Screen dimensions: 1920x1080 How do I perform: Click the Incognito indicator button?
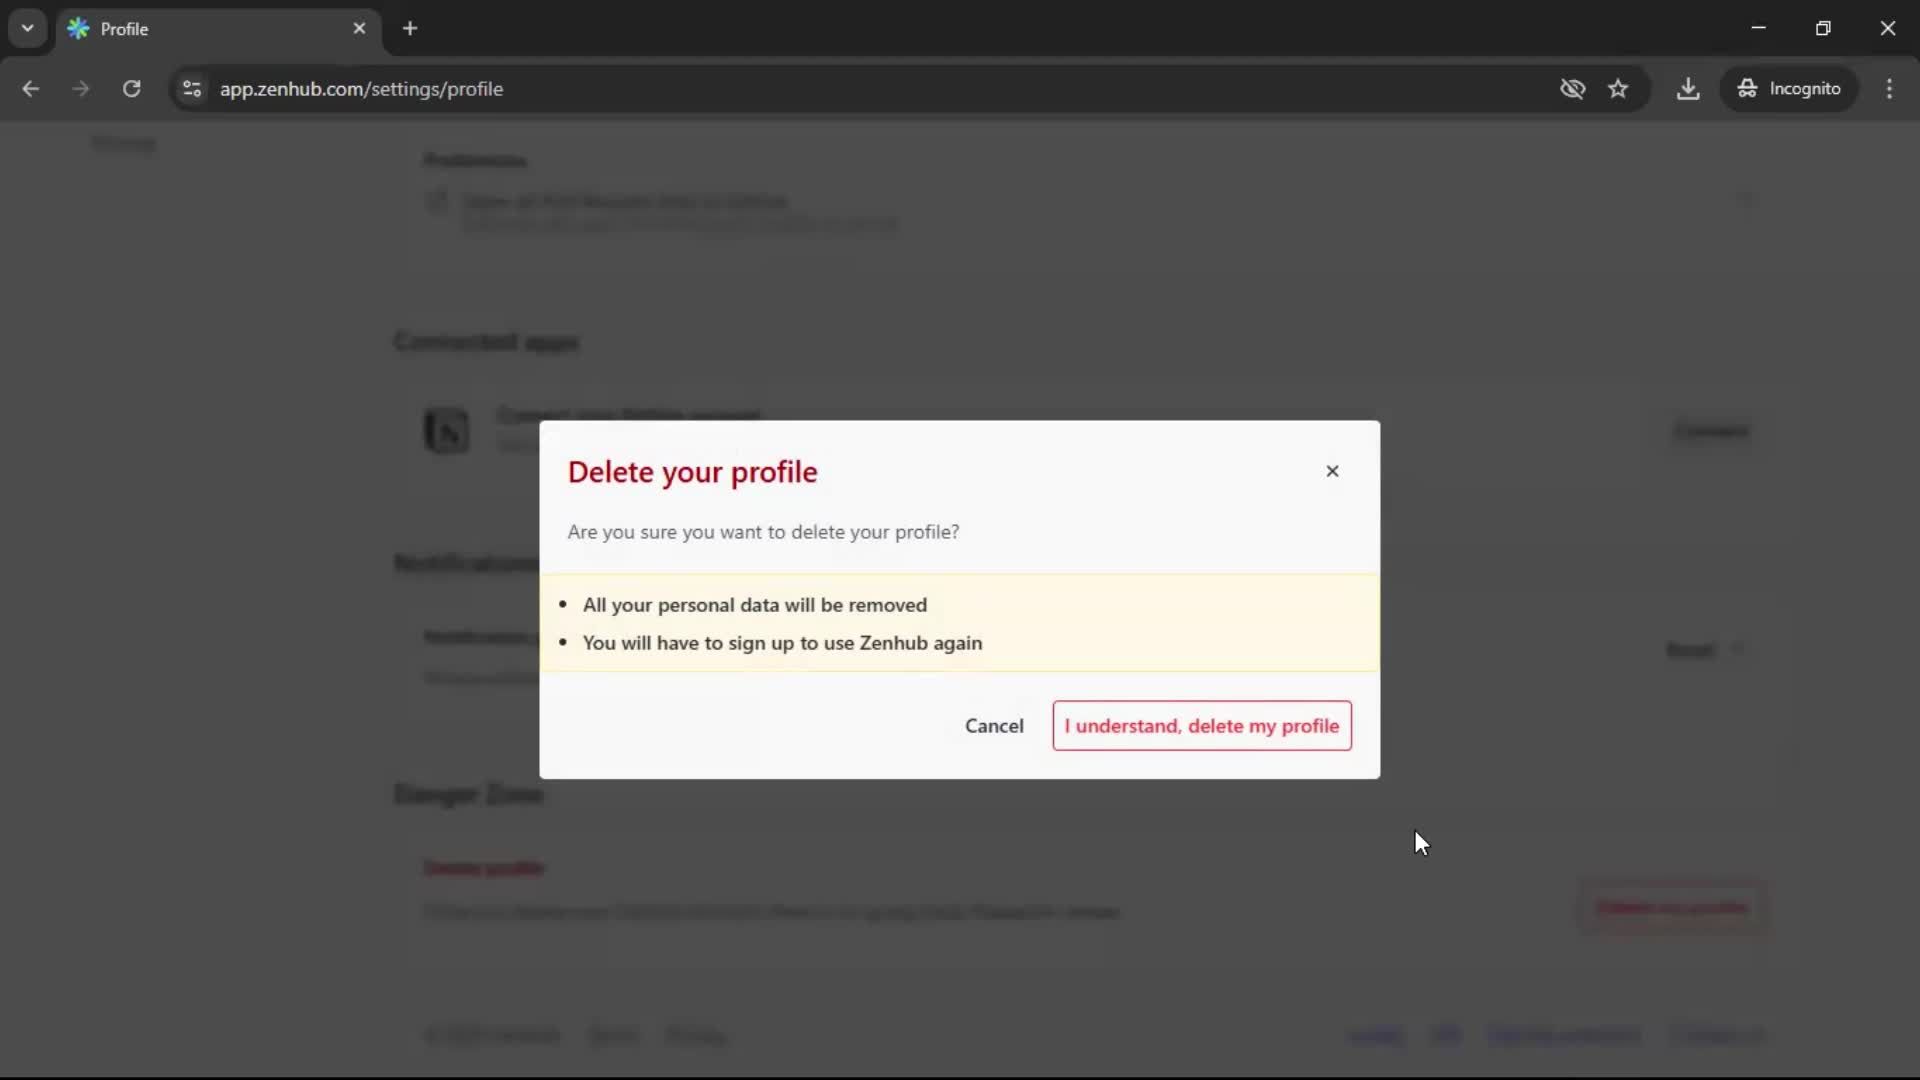coord(1789,89)
